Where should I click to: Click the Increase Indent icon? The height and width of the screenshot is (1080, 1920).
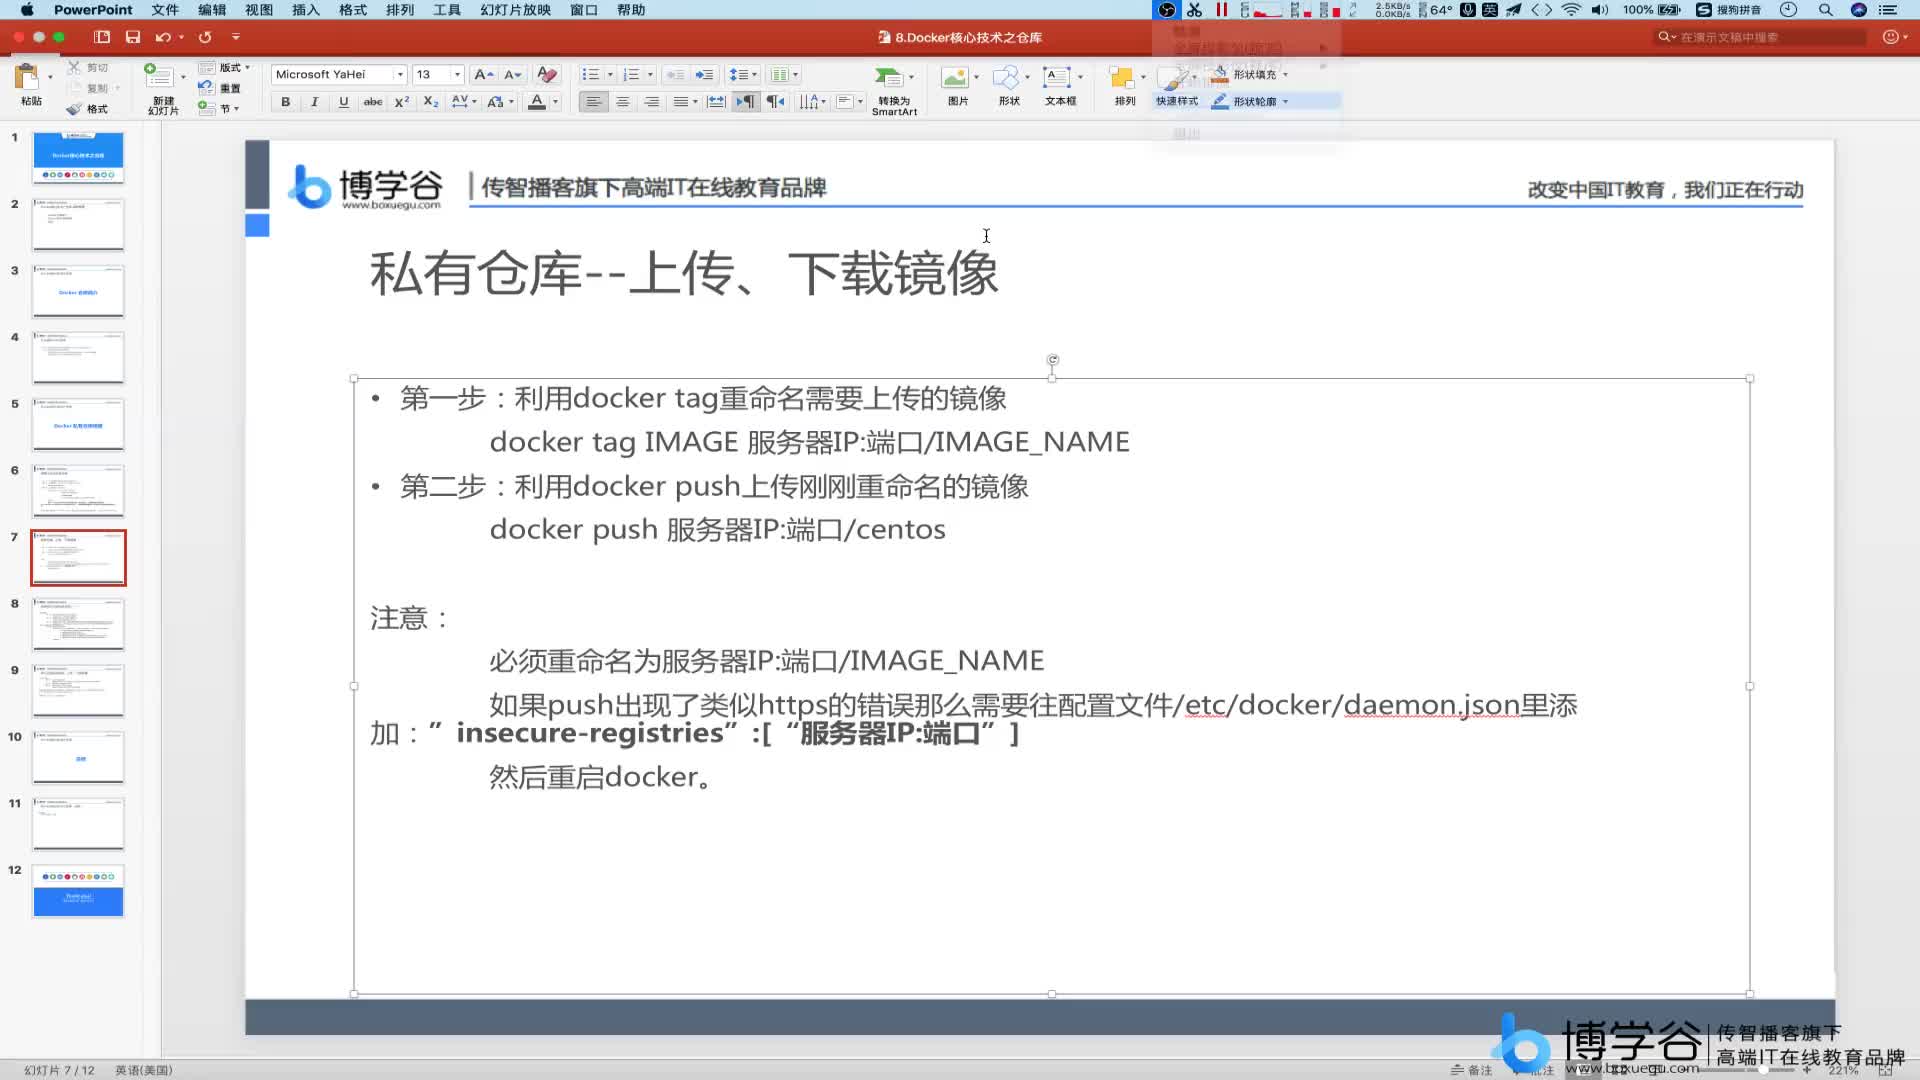point(705,74)
